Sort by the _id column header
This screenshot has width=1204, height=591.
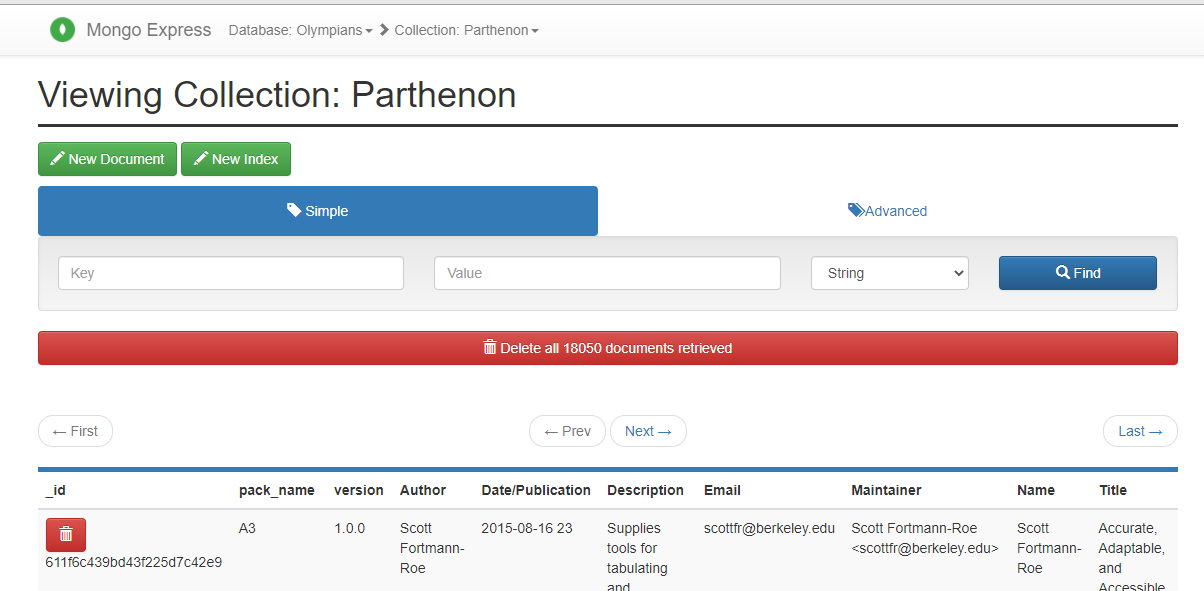tap(56, 490)
